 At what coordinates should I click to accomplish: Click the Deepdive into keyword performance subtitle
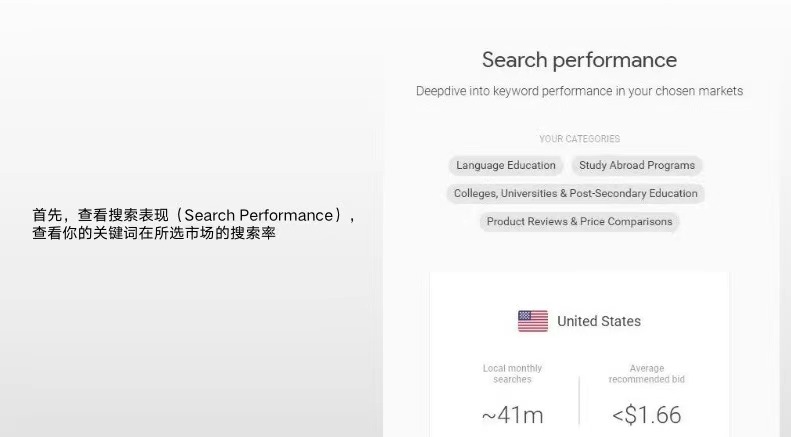point(579,91)
